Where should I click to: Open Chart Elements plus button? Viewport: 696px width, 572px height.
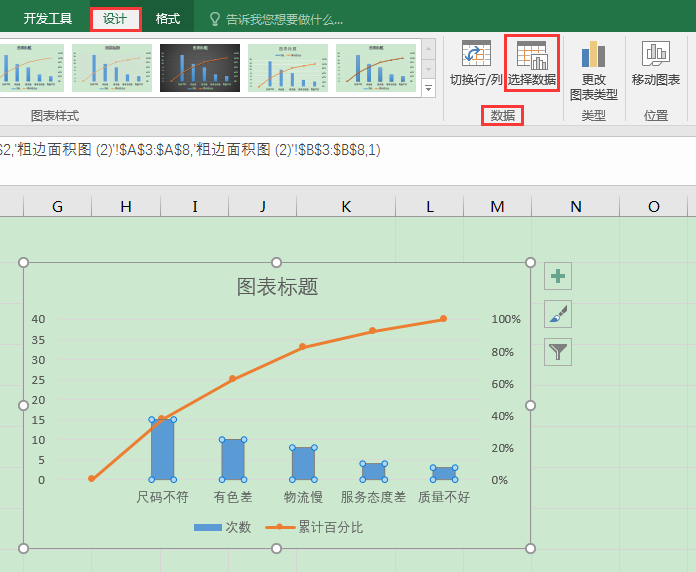(558, 276)
